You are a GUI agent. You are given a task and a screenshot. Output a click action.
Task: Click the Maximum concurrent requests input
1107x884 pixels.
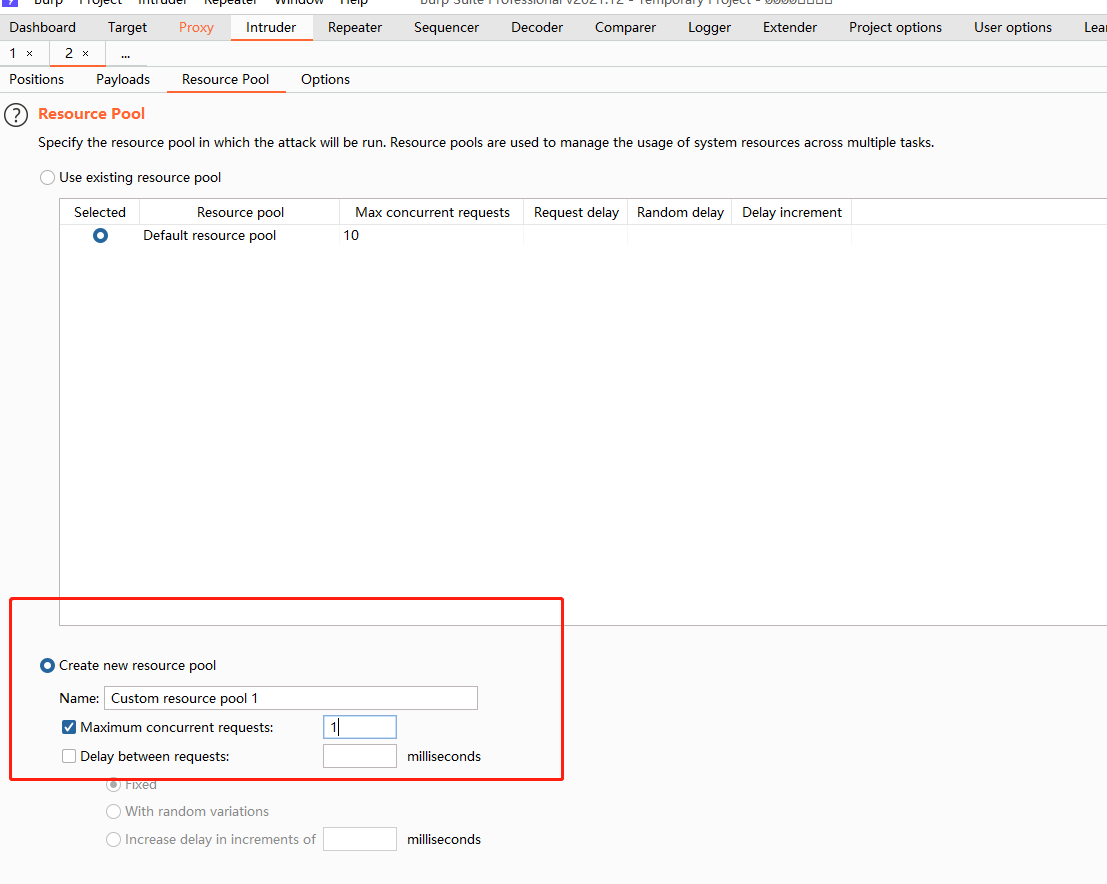pos(360,727)
